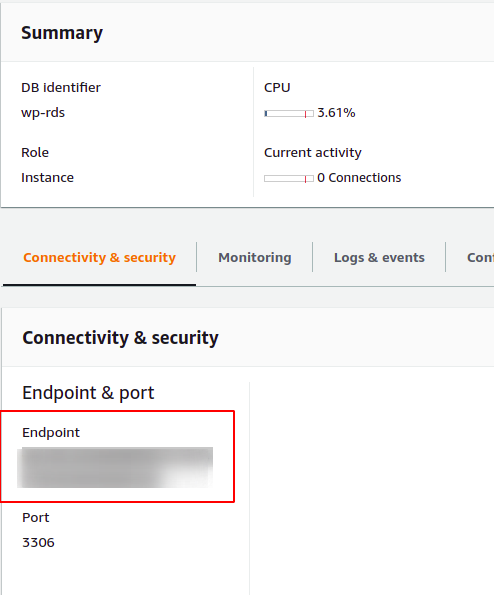Click the Endpoint field label

coord(51,433)
